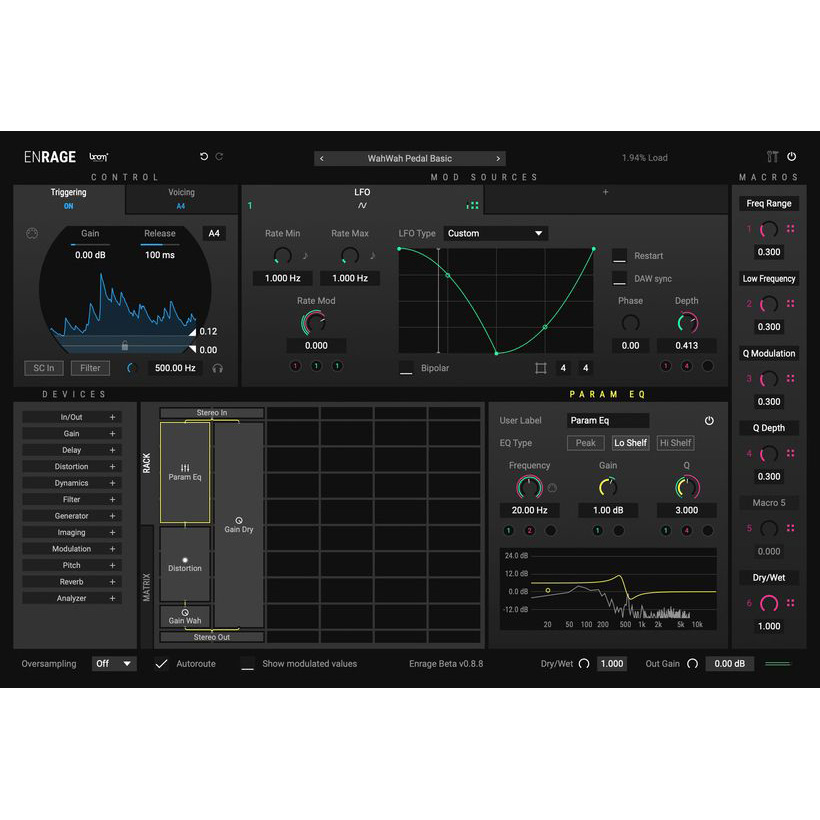This screenshot has height=820, width=820.
Task: Click the Rate Min note sync icon
Action: pyautogui.click(x=305, y=256)
